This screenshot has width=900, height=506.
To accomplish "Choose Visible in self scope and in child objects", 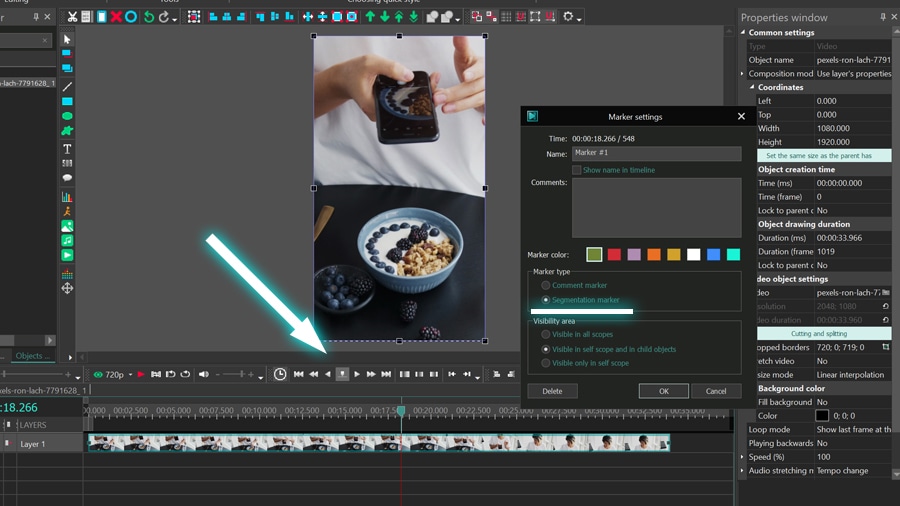I will tap(546, 349).
